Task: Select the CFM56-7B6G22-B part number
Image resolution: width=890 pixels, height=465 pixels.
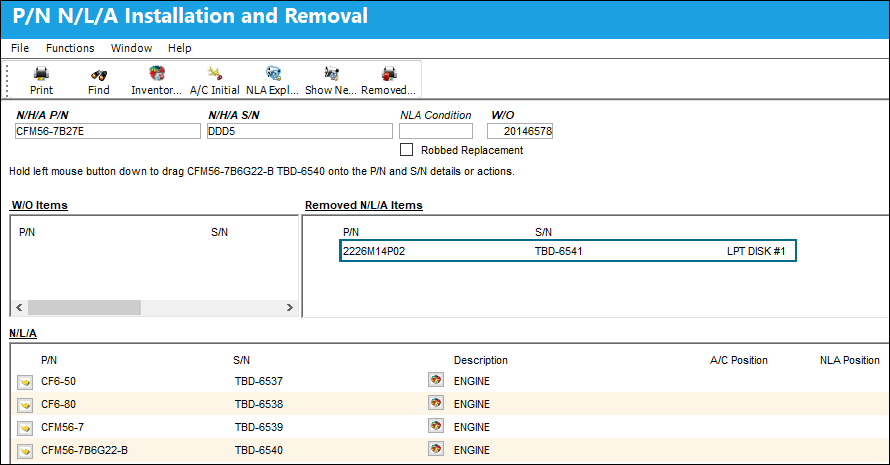Action: point(85,450)
